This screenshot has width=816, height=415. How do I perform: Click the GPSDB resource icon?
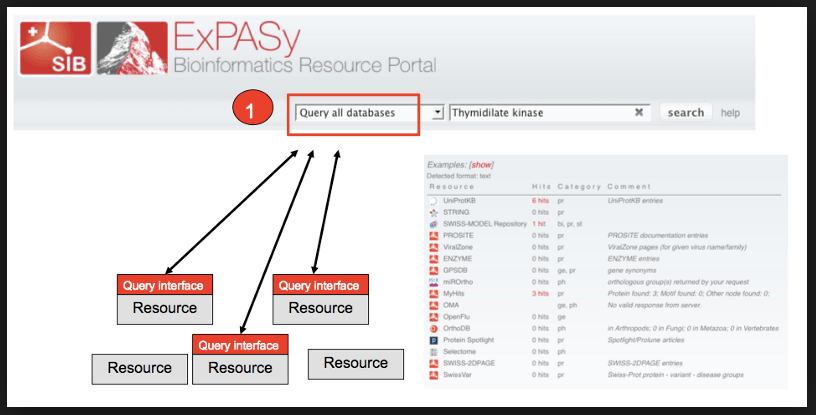tap(434, 270)
